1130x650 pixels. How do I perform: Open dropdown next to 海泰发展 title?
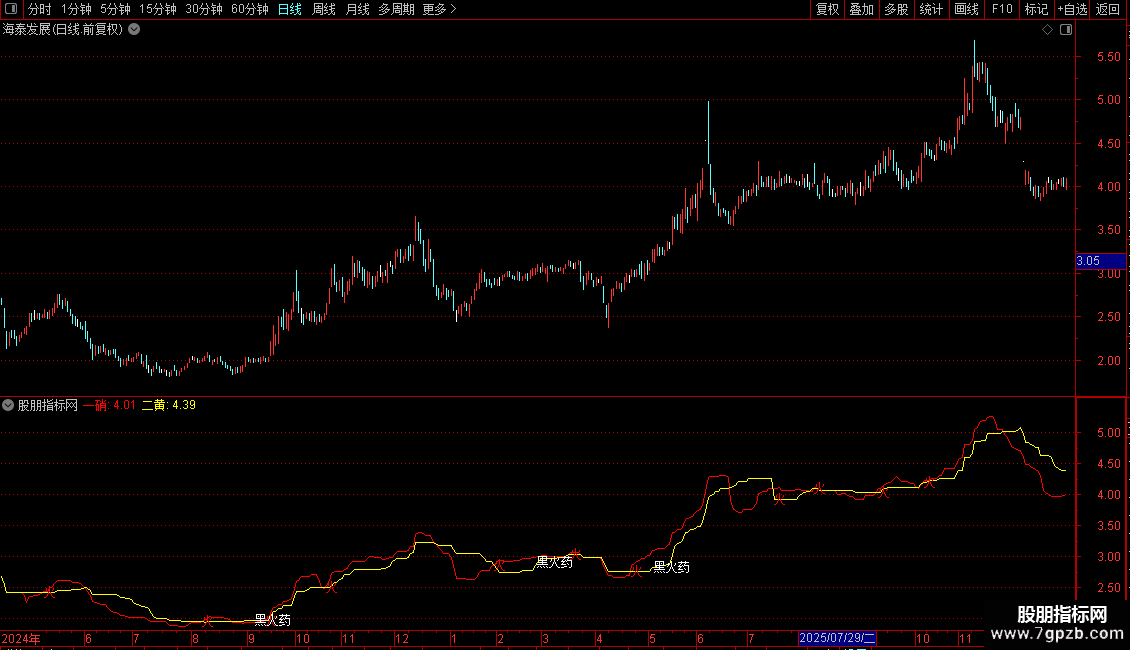[x=134, y=30]
